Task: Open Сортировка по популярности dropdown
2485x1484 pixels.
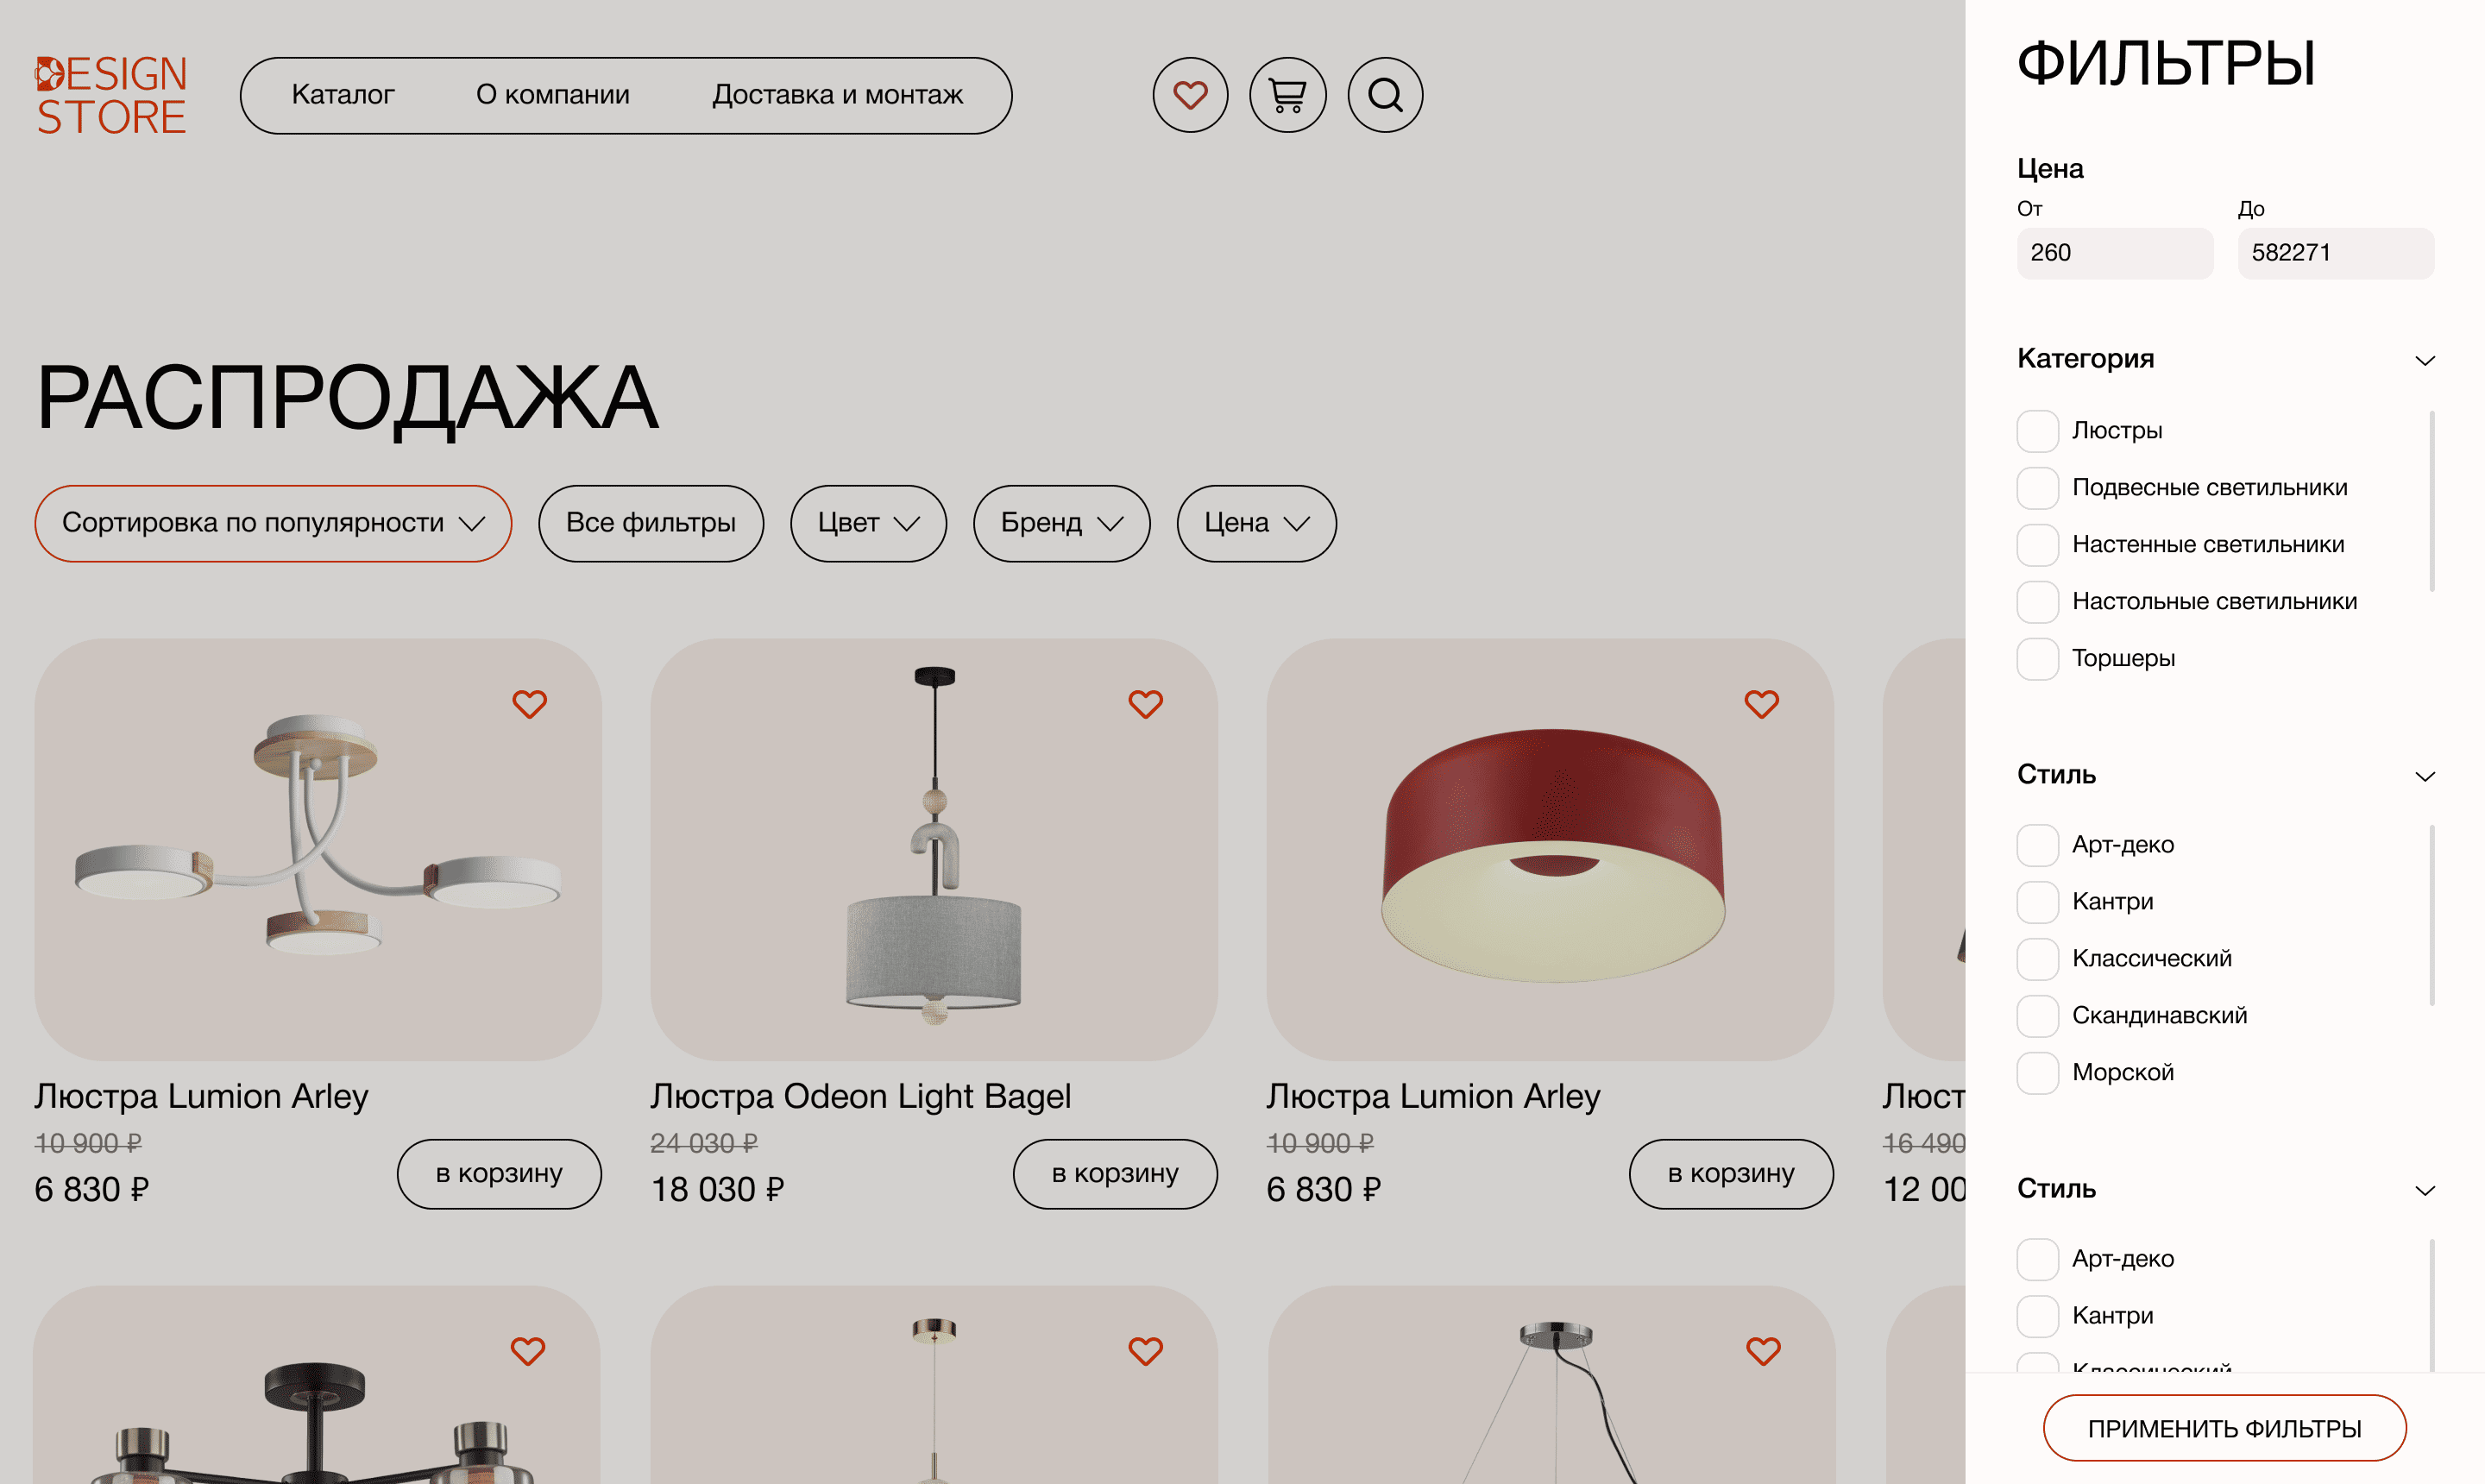Action: pyautogui.click(x=273, y=523)
